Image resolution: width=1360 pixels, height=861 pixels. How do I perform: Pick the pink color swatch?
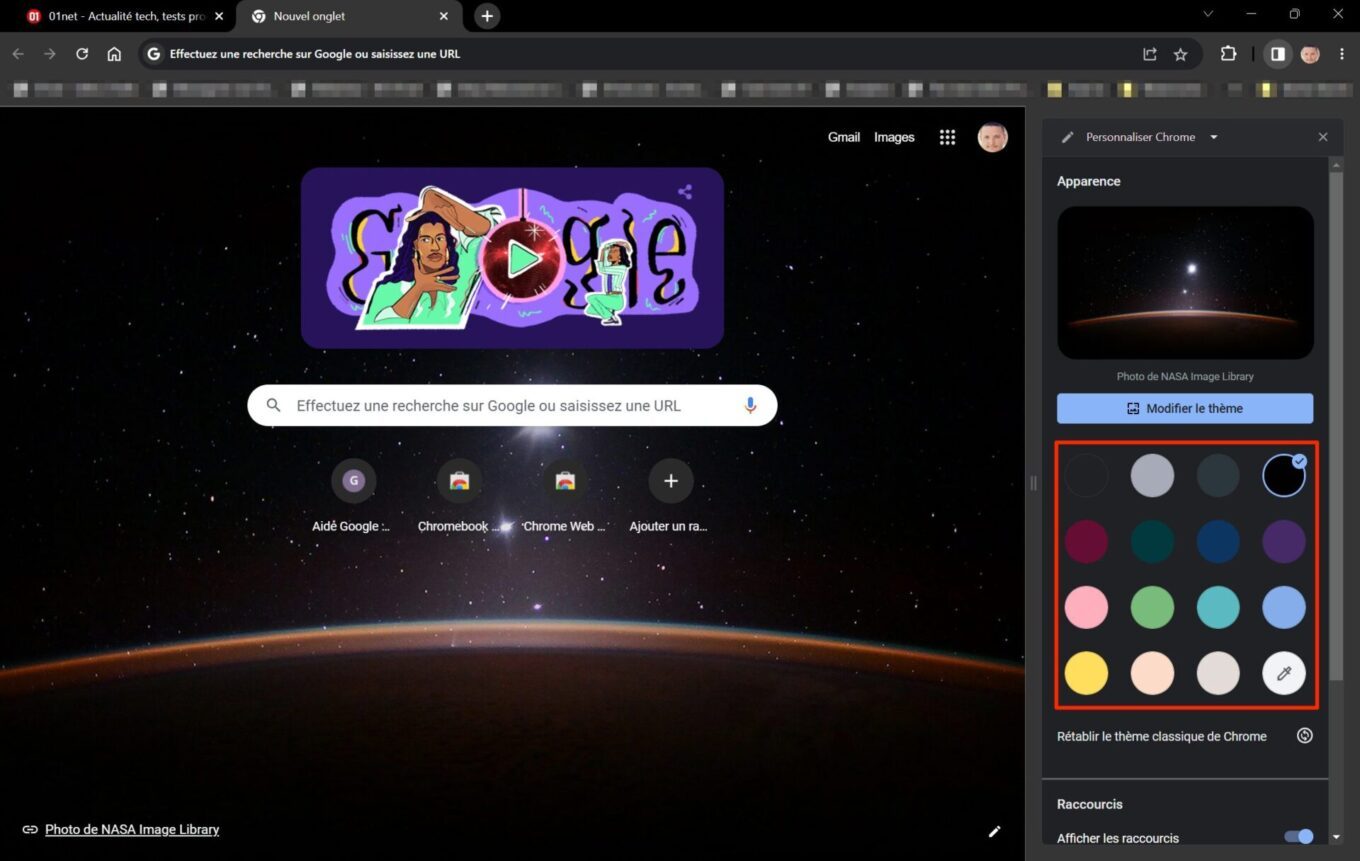(x=1086, y=607)
